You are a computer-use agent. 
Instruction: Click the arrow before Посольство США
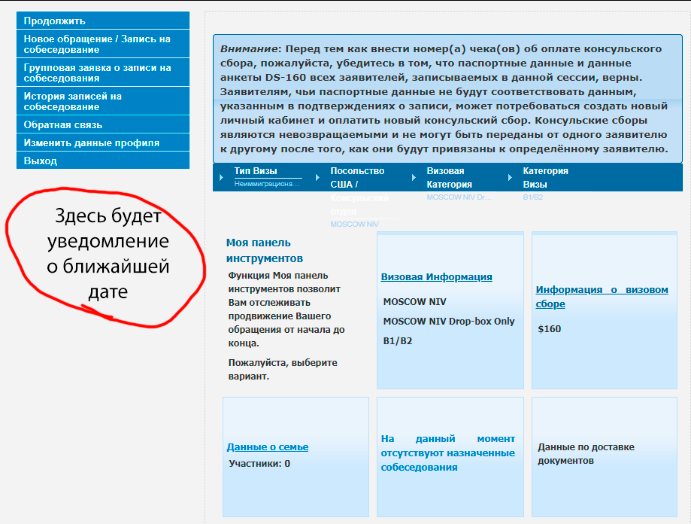coord(317,178)
